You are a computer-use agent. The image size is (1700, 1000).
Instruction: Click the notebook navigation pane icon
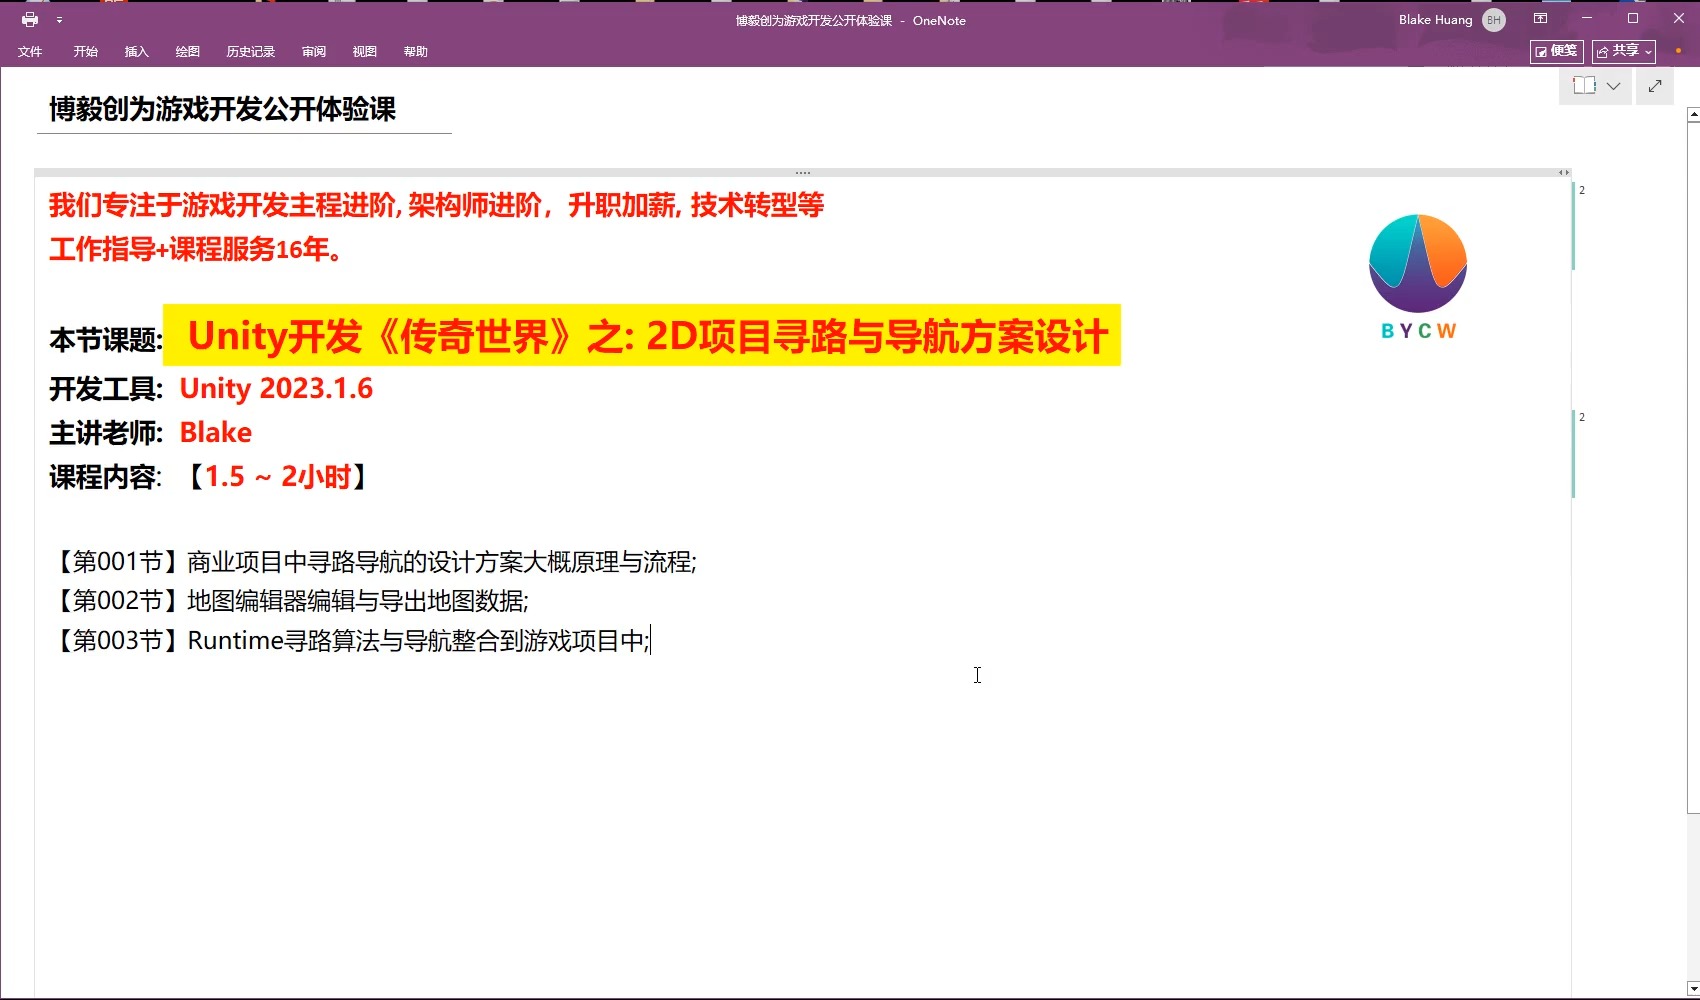pyautogui.click(x=1584, y=86)
